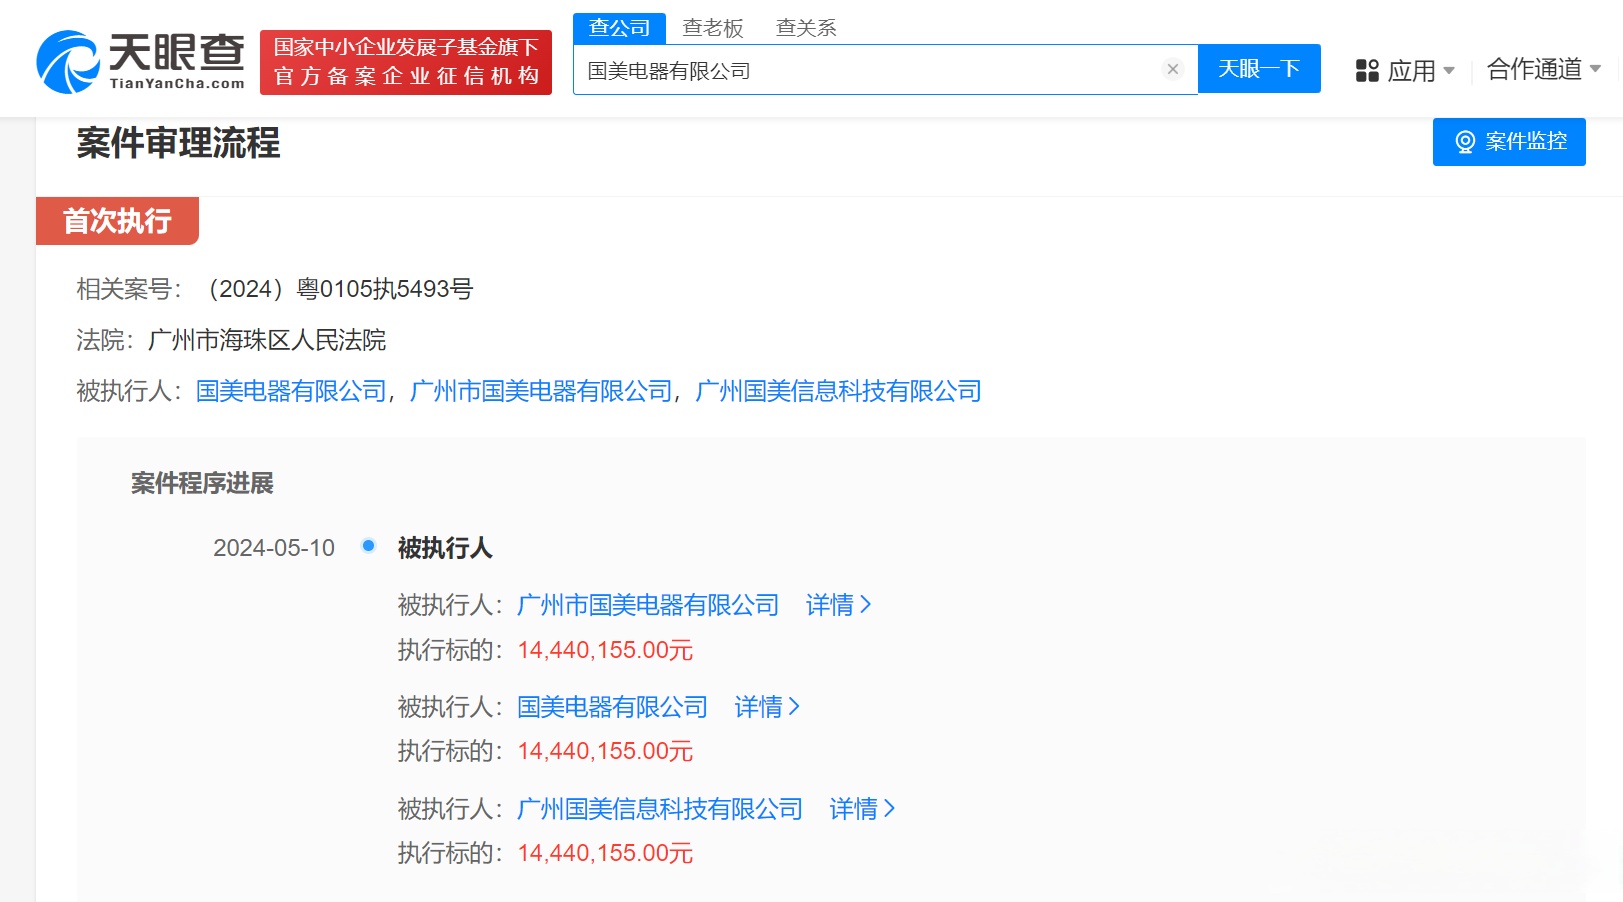Click the 案件程序进展 section title
Screen dimensions: 1623x902
pos(202,483)
